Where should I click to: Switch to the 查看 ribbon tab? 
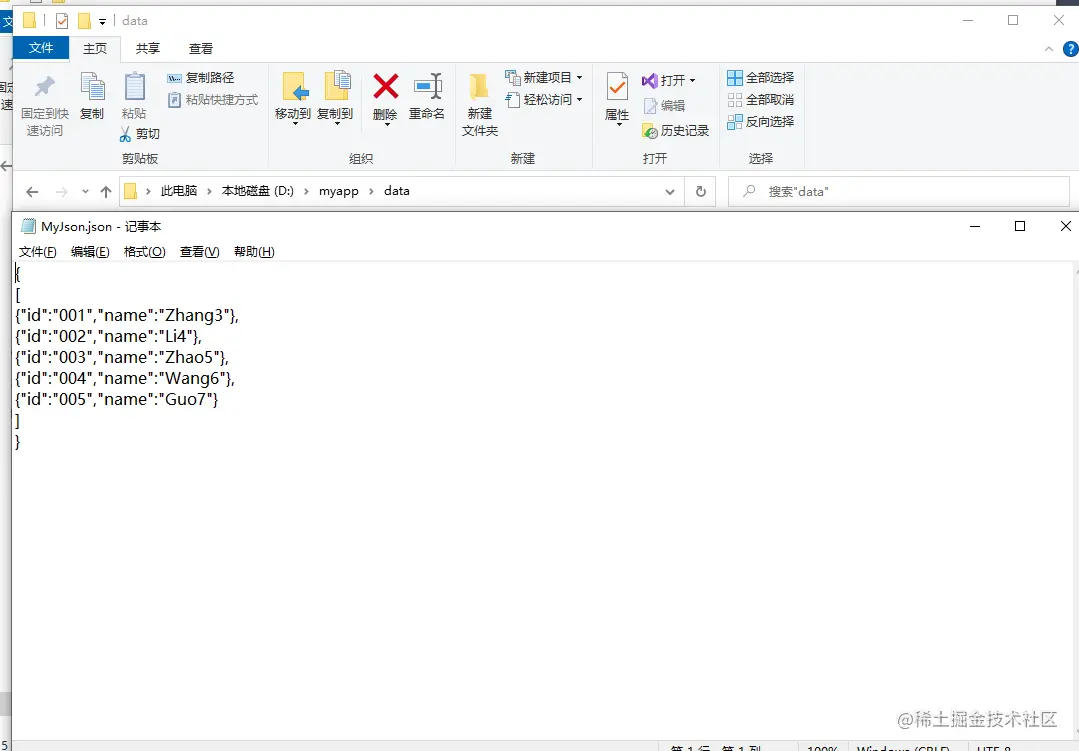pyautogui.click(x=201, y=47)
